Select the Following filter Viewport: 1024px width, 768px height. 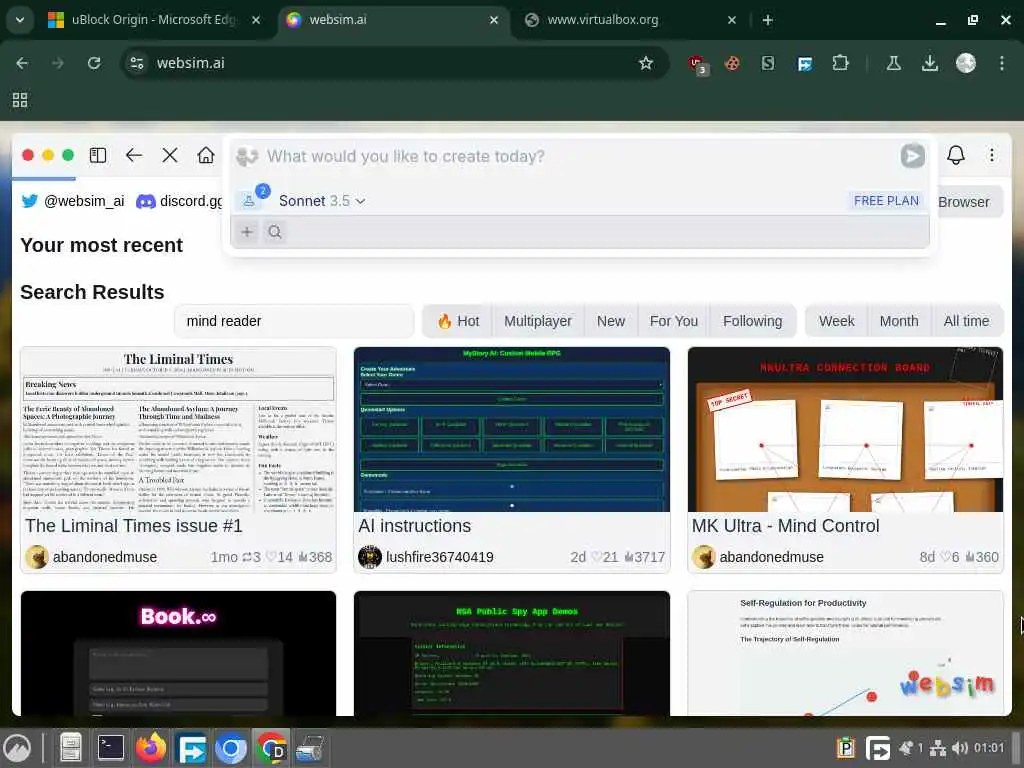tap(752, 321)
